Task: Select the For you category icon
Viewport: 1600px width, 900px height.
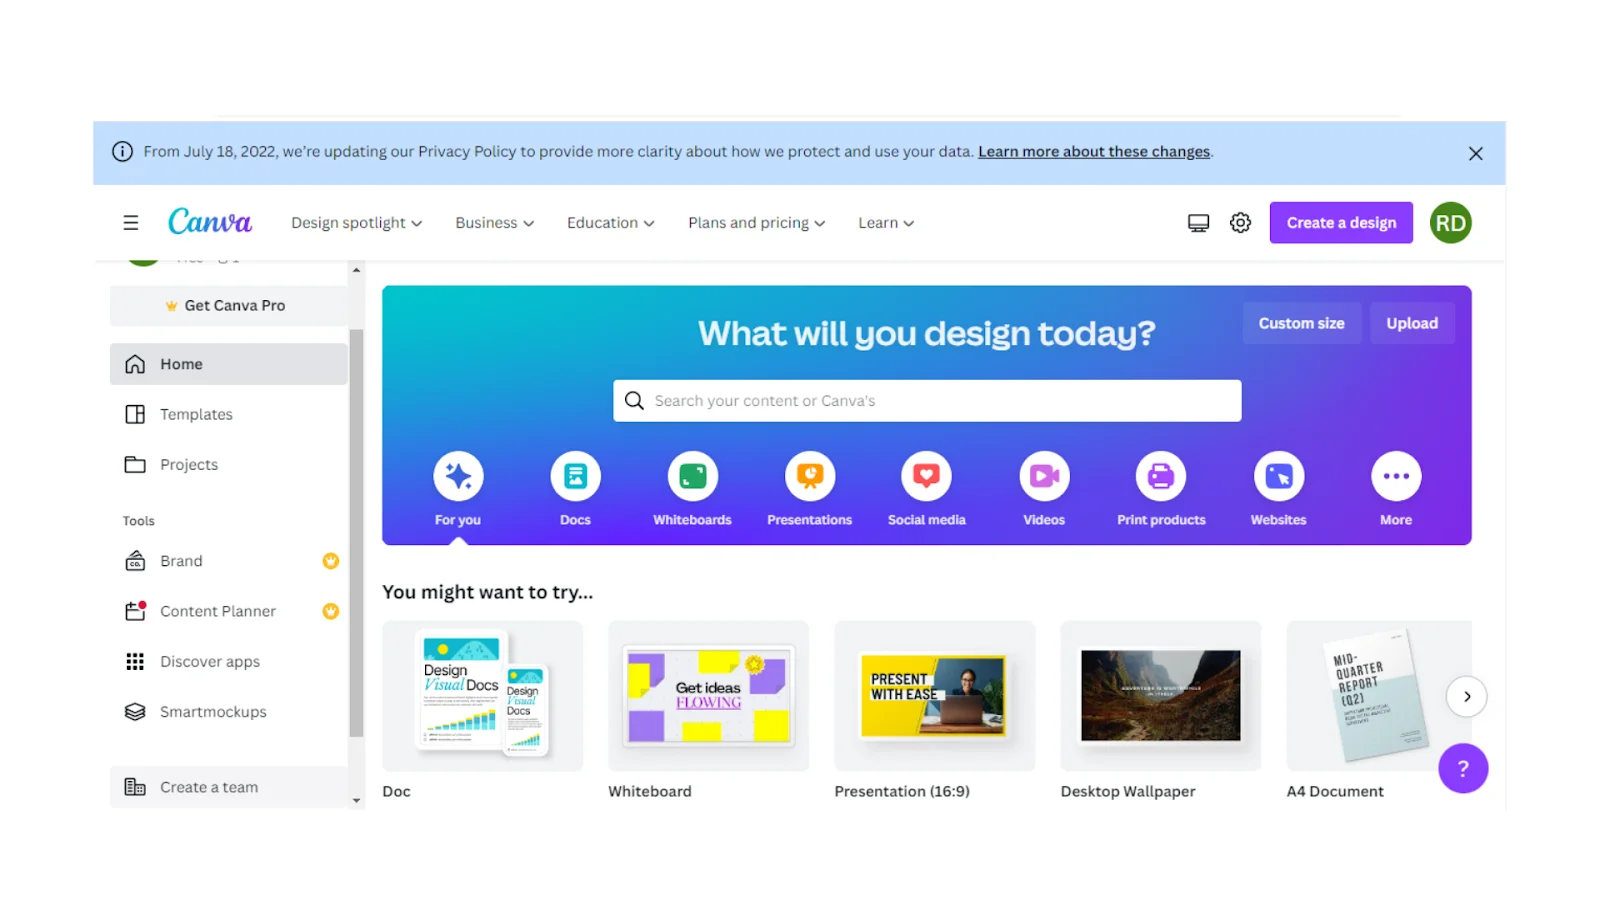Action: click(458, 476)
